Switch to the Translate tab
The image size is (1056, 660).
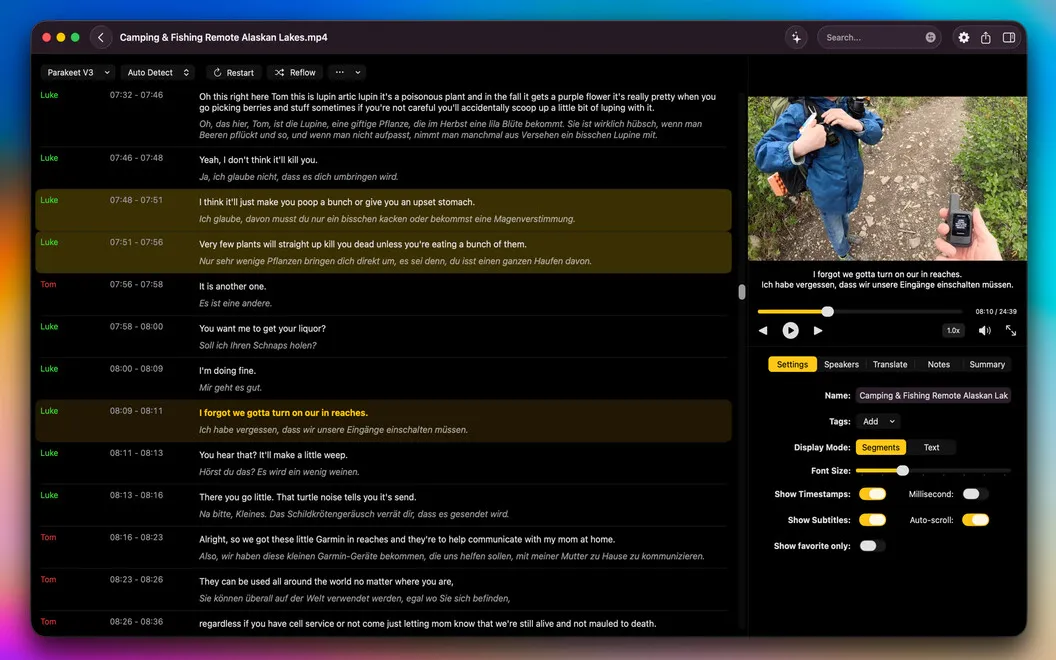click(x=890, y=364)
